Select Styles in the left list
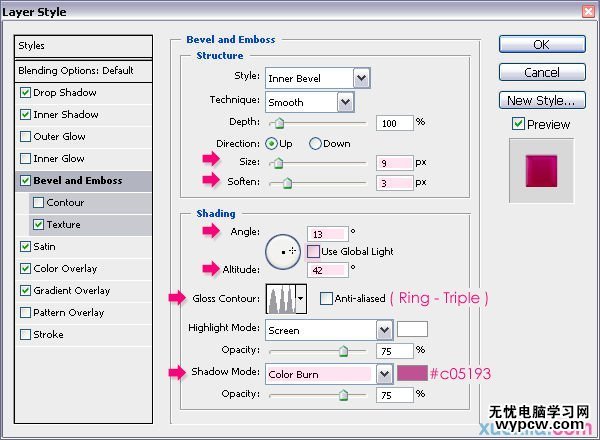The image size is (600, 440). 83,46
